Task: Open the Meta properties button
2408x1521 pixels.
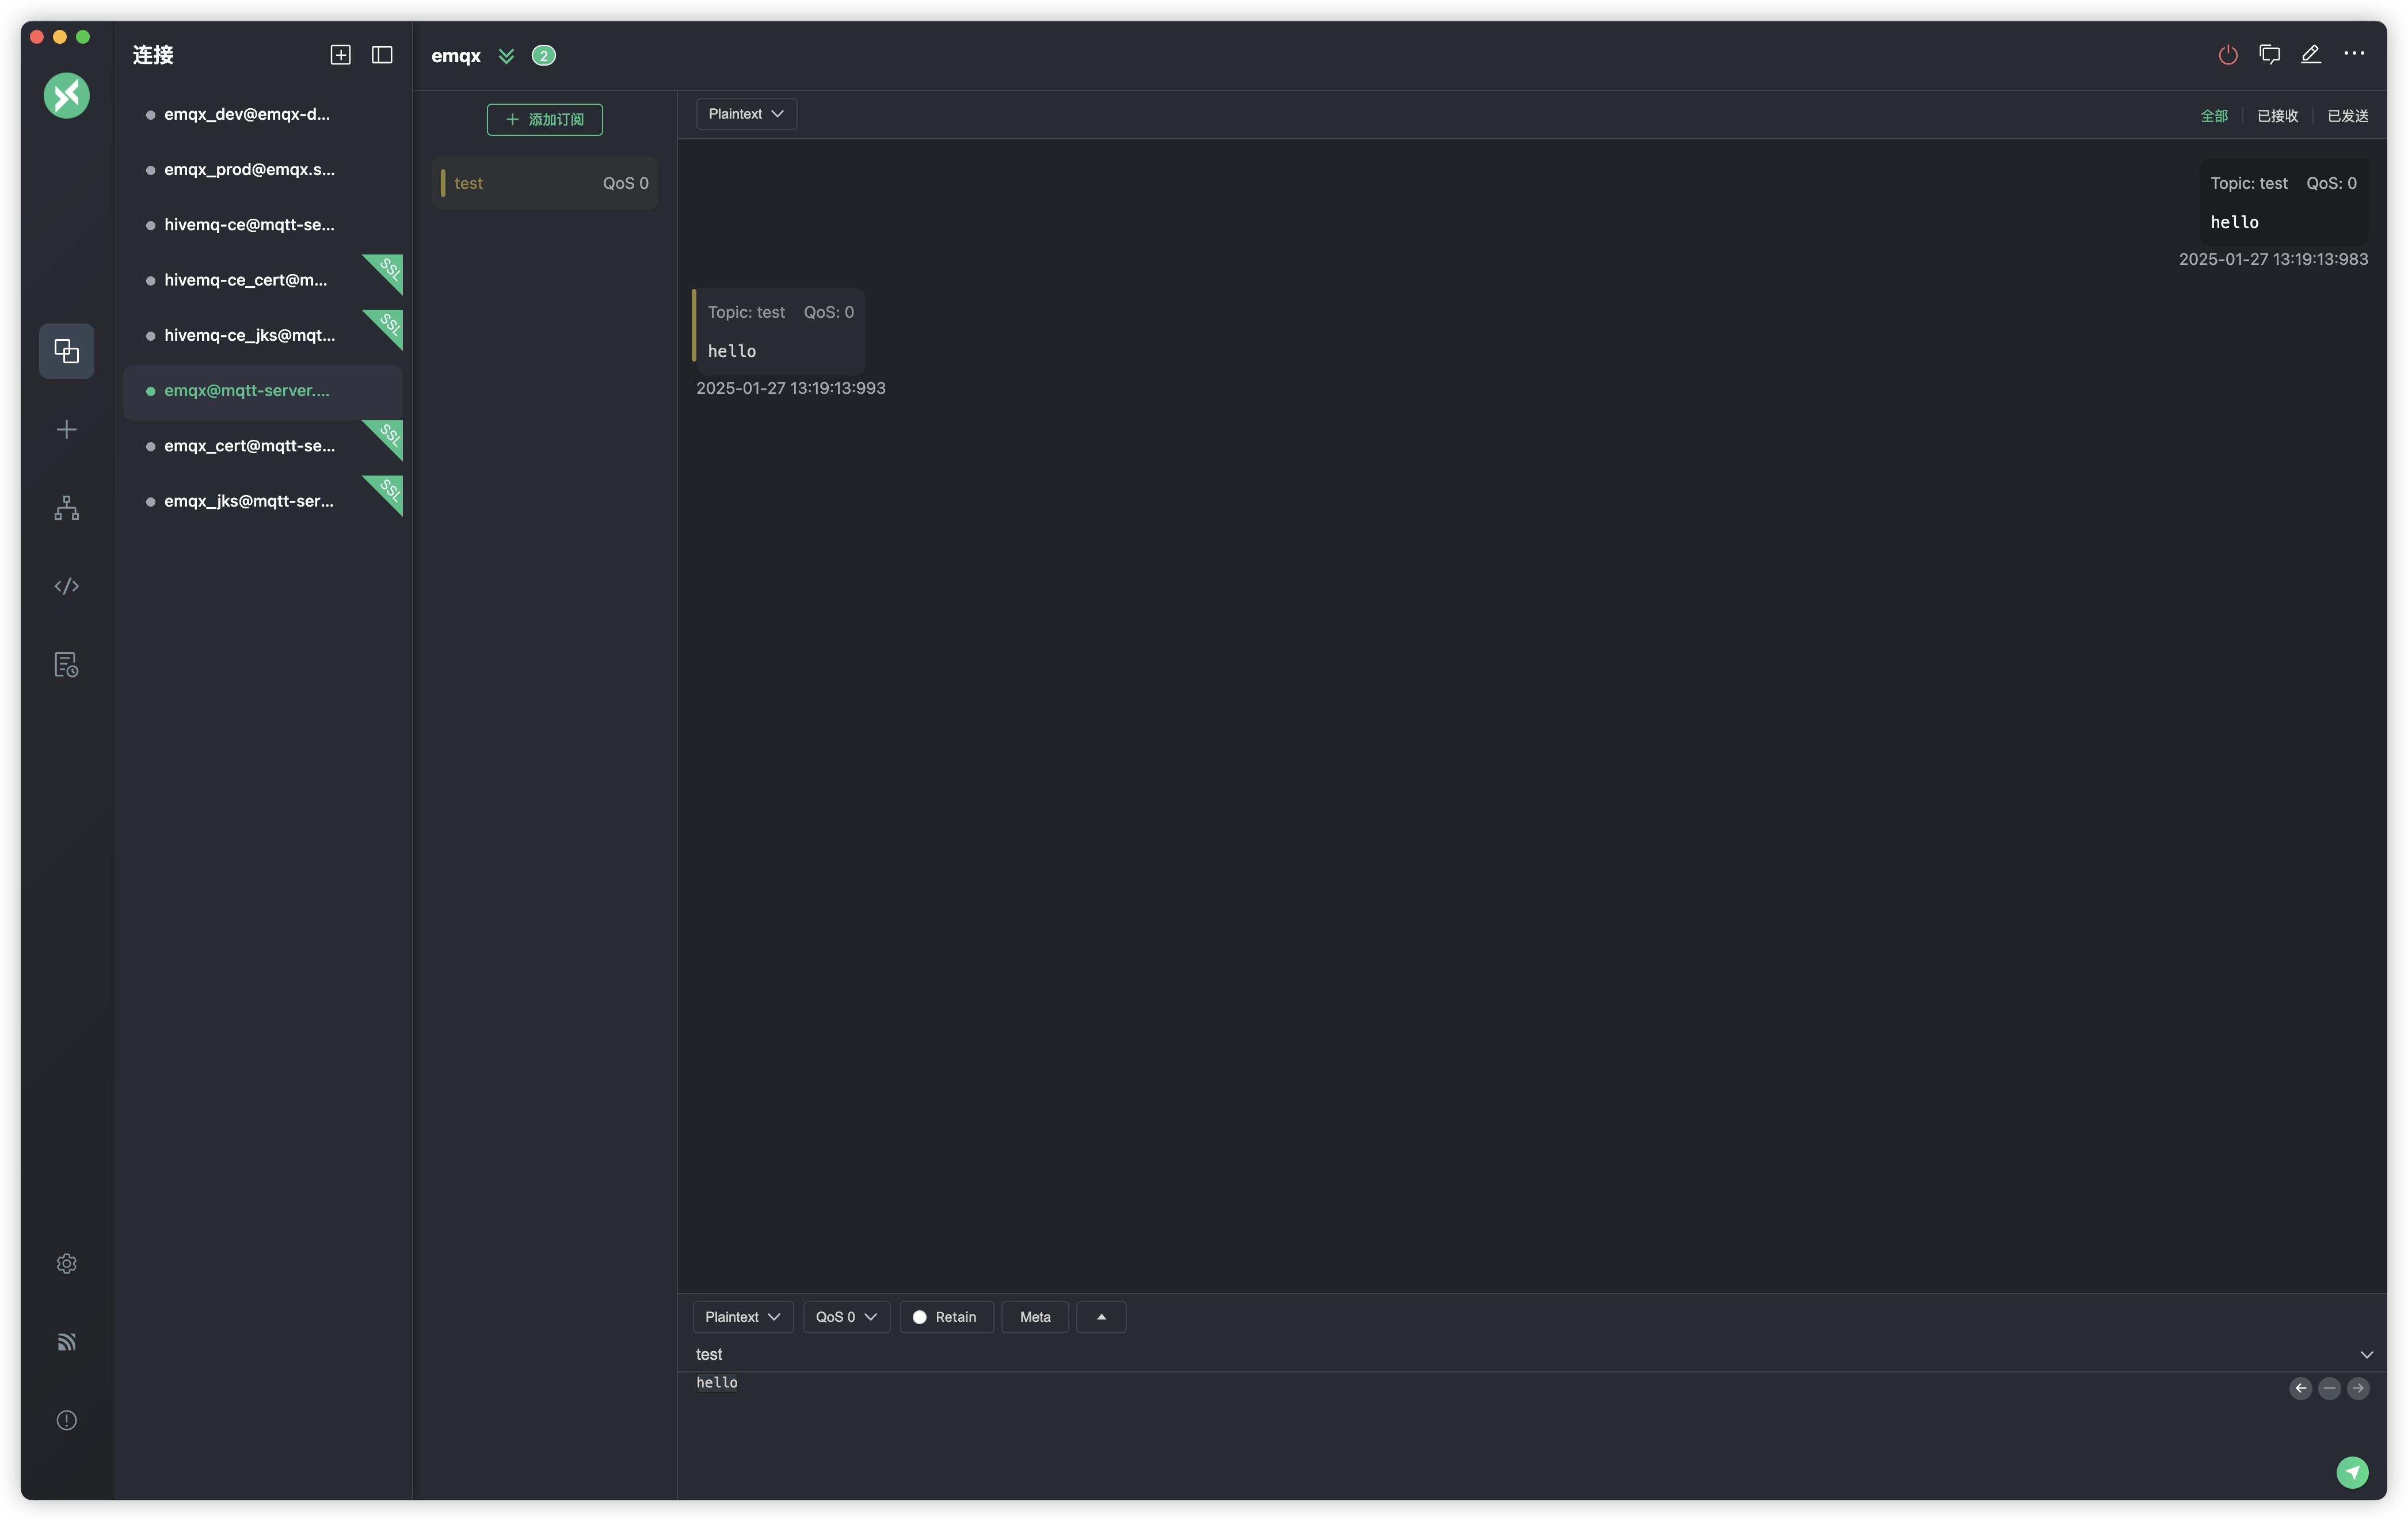Action: coord(1035,1317)
